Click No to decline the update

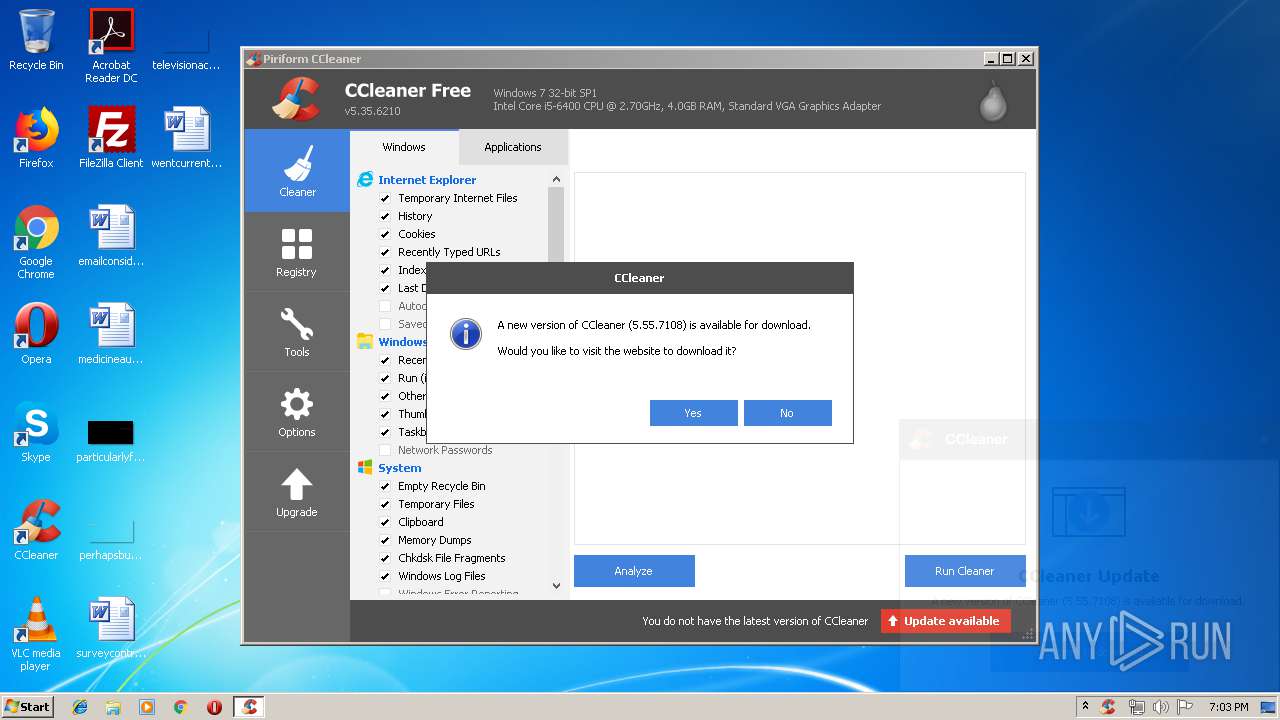787,413
